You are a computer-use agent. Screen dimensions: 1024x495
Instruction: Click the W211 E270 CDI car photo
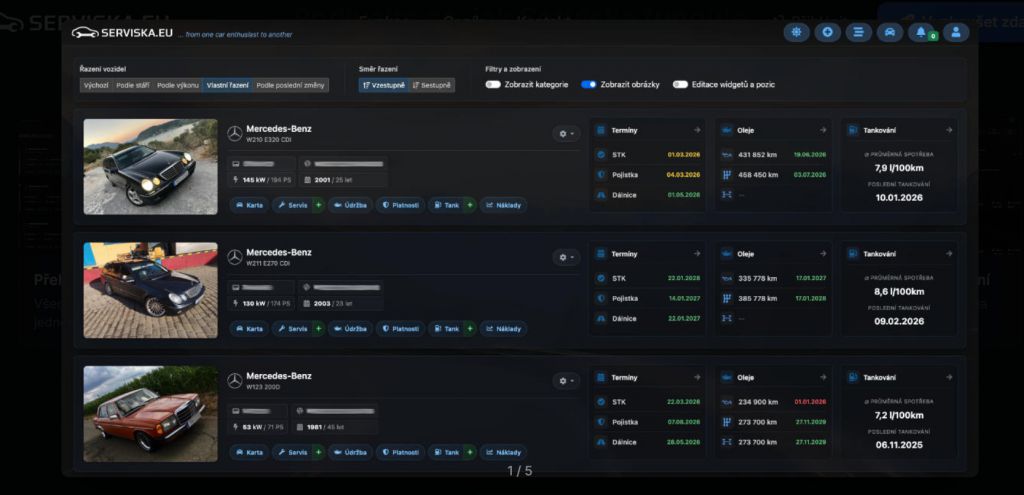coord(150,290)
